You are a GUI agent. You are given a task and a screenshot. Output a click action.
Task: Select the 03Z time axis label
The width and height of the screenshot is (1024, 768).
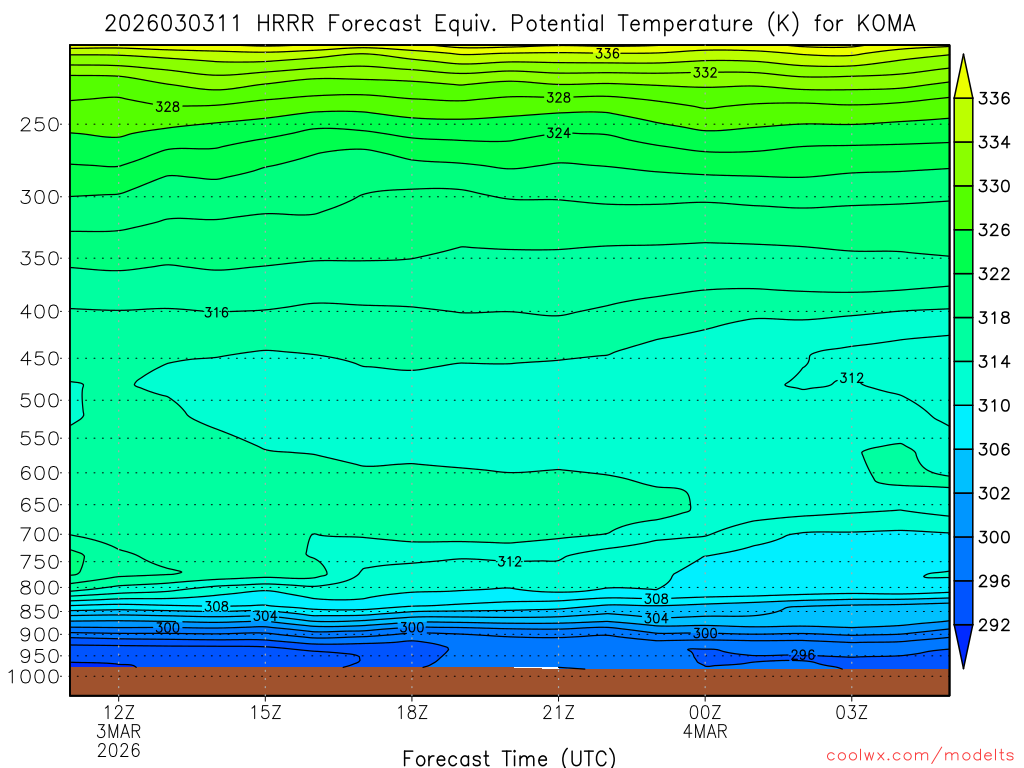coord(852,712)
